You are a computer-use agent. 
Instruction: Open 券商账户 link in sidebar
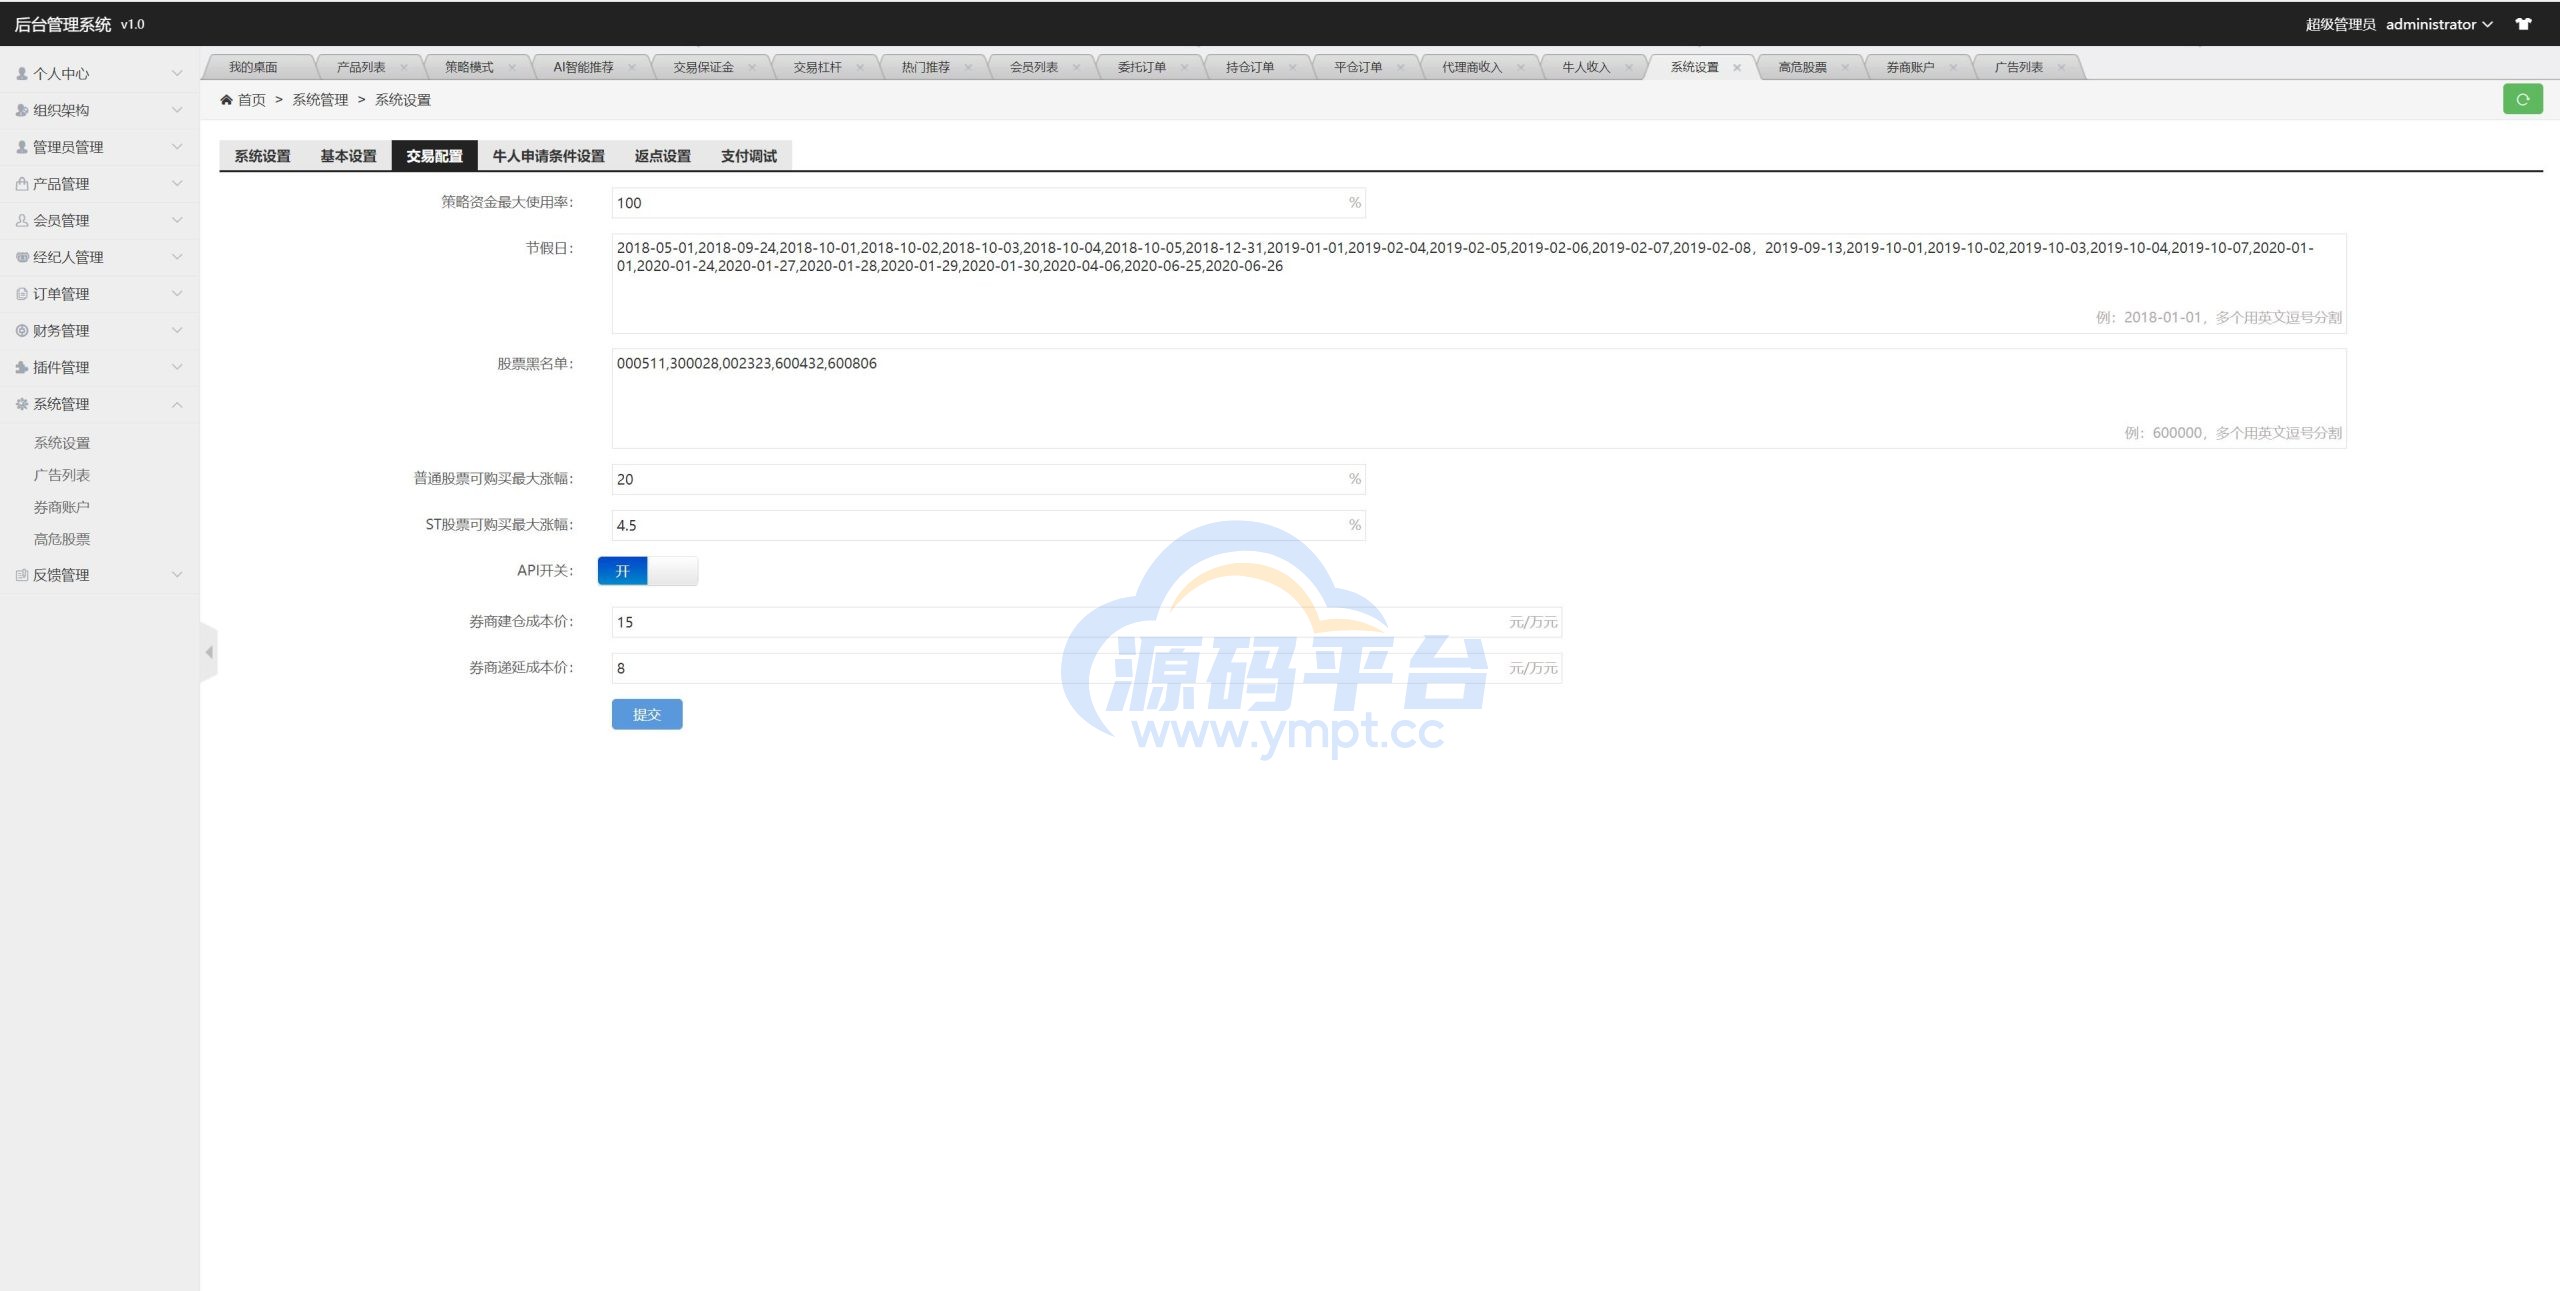coord(62,507)
